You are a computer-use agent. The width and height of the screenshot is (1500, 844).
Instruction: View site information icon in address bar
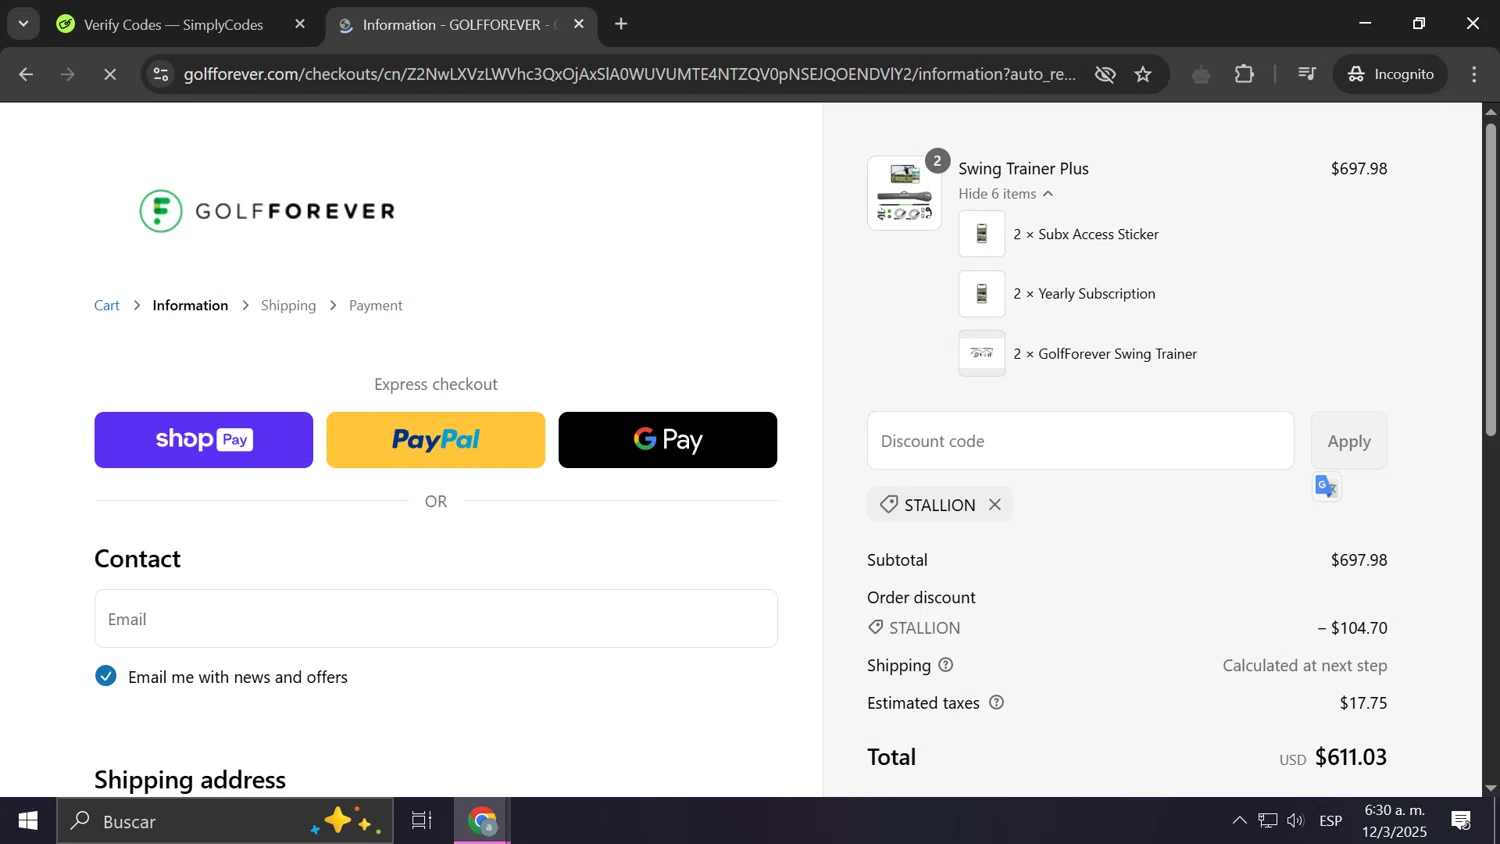pyautogui.click(x=161, y=74)
